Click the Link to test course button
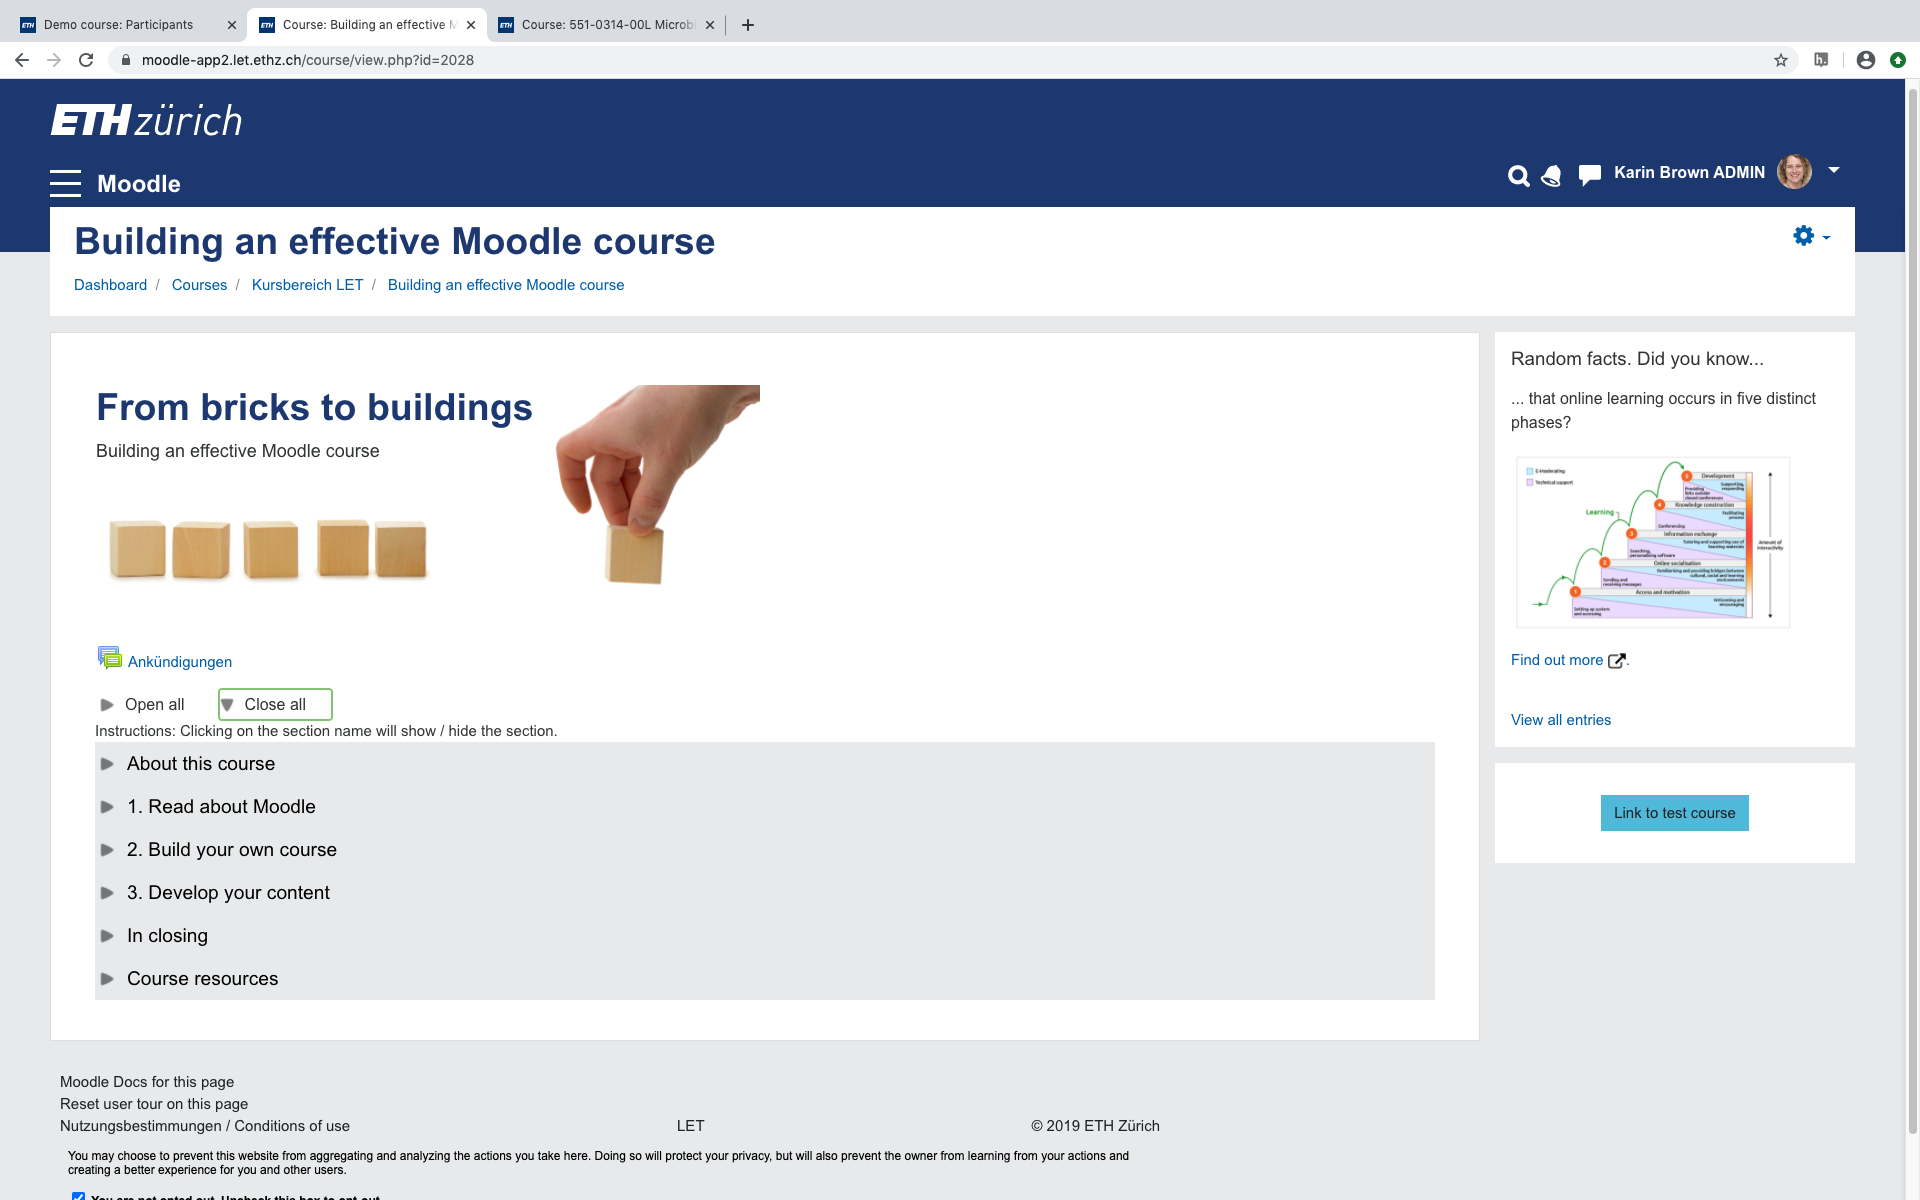Image resolution: width=1920 pixels, height=1200 pixels. click(1675, 813)
